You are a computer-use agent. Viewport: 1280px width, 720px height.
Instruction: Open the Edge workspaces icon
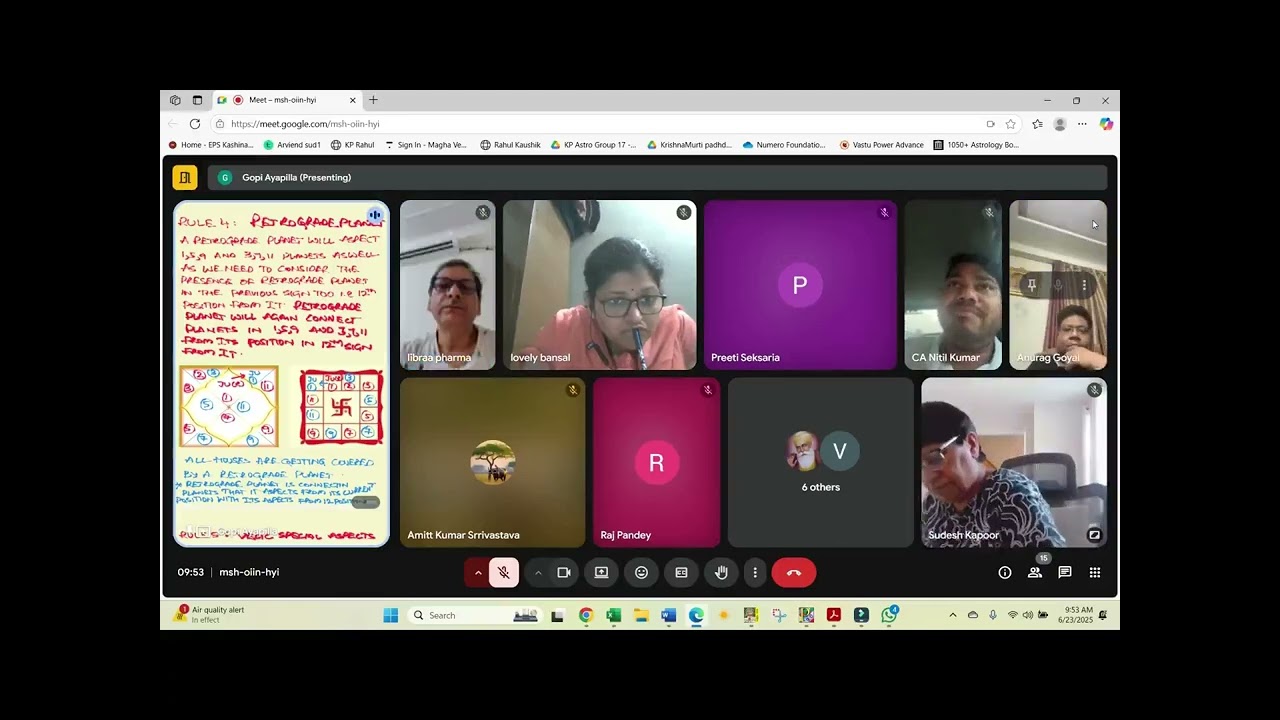(175, 100)
